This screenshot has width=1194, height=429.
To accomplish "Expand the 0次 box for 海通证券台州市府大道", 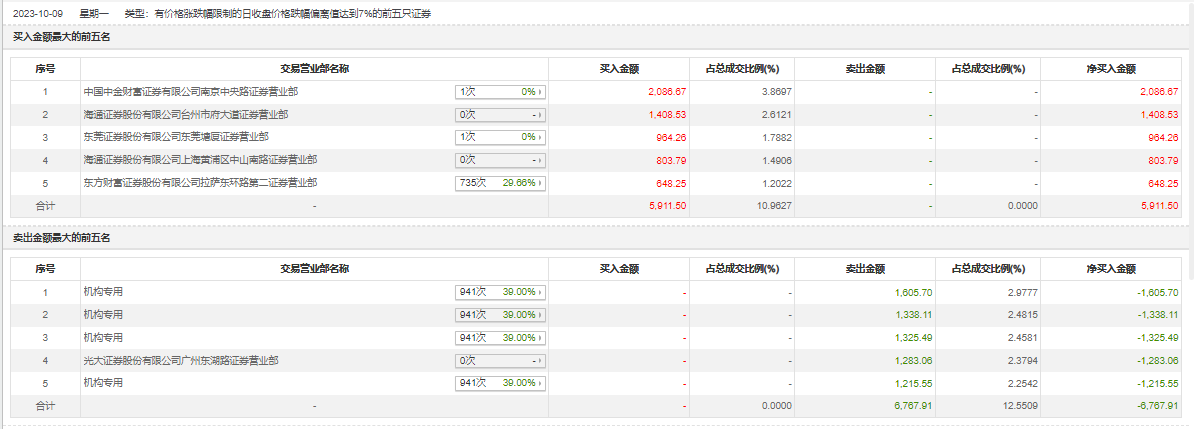I will pos(500,115).
